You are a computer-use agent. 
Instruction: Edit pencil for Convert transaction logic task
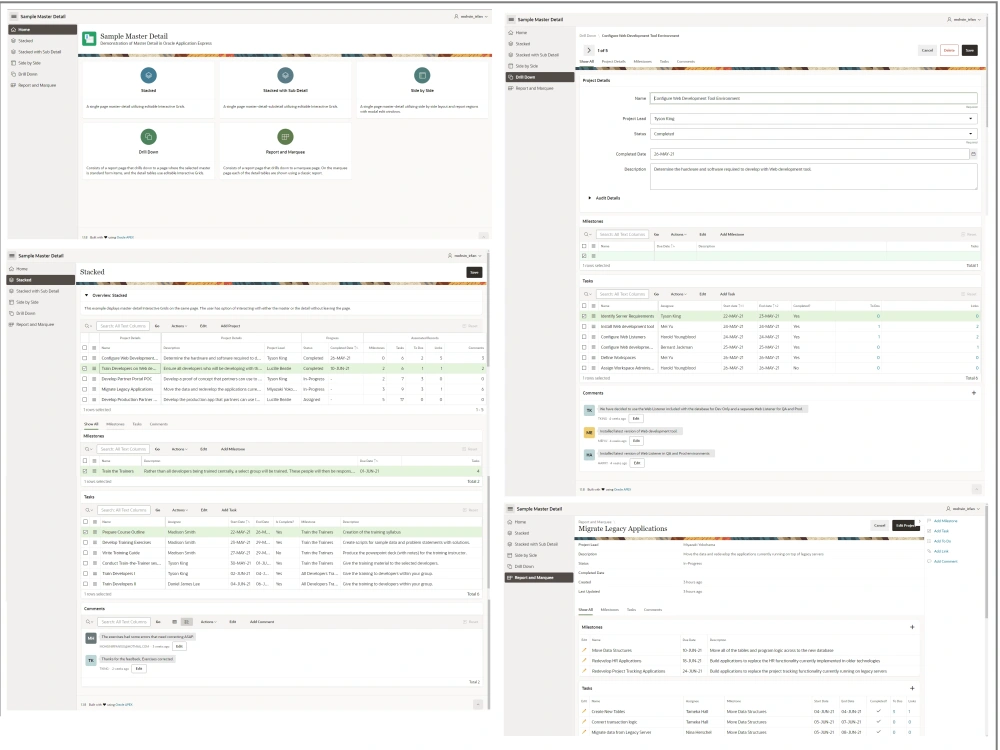(x=584, y=721)
